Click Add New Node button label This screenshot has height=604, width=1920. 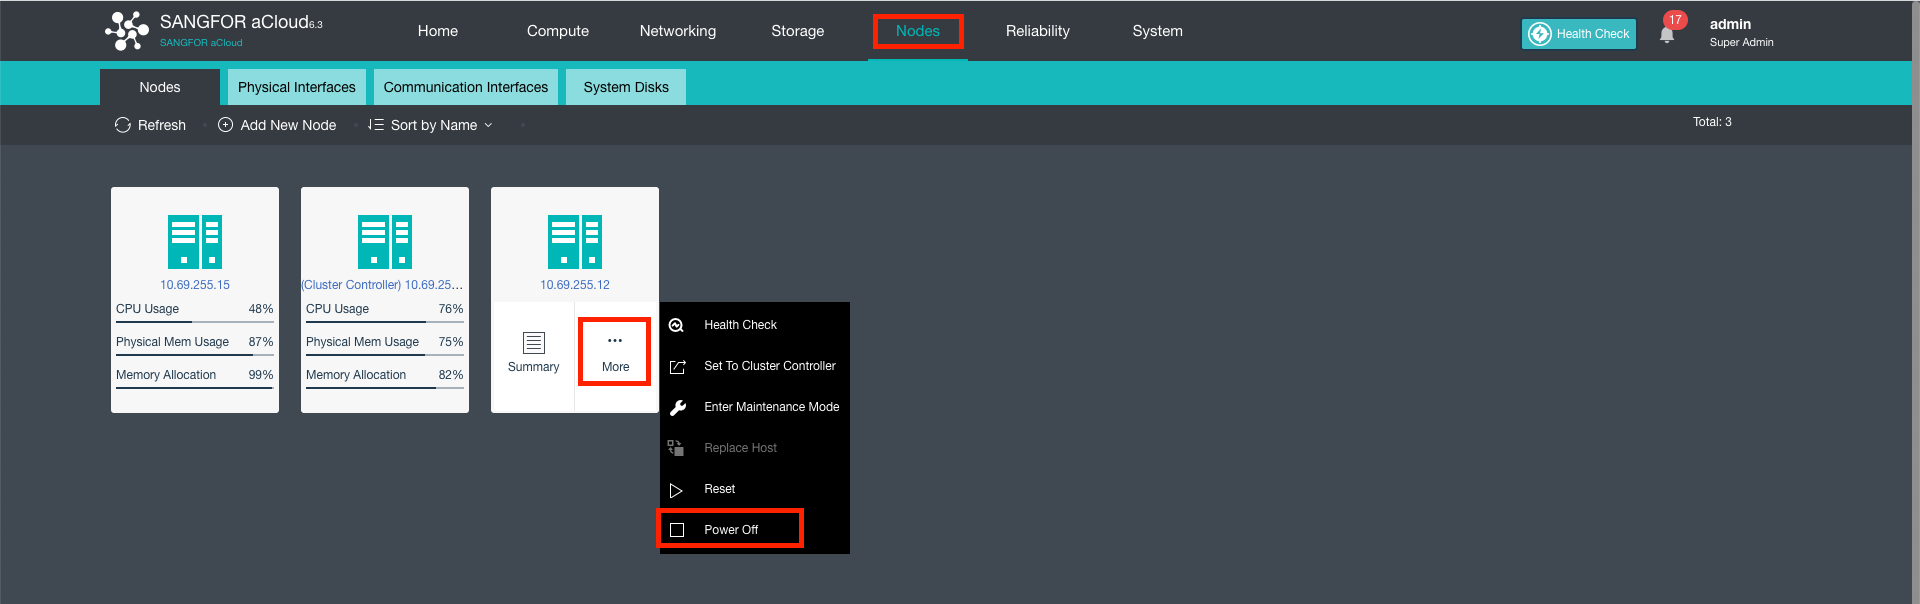(288, 125)
